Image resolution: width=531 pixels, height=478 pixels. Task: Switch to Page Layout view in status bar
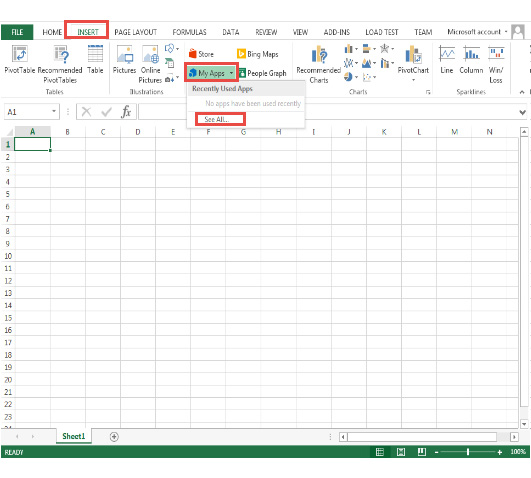[x=401, y=452]
